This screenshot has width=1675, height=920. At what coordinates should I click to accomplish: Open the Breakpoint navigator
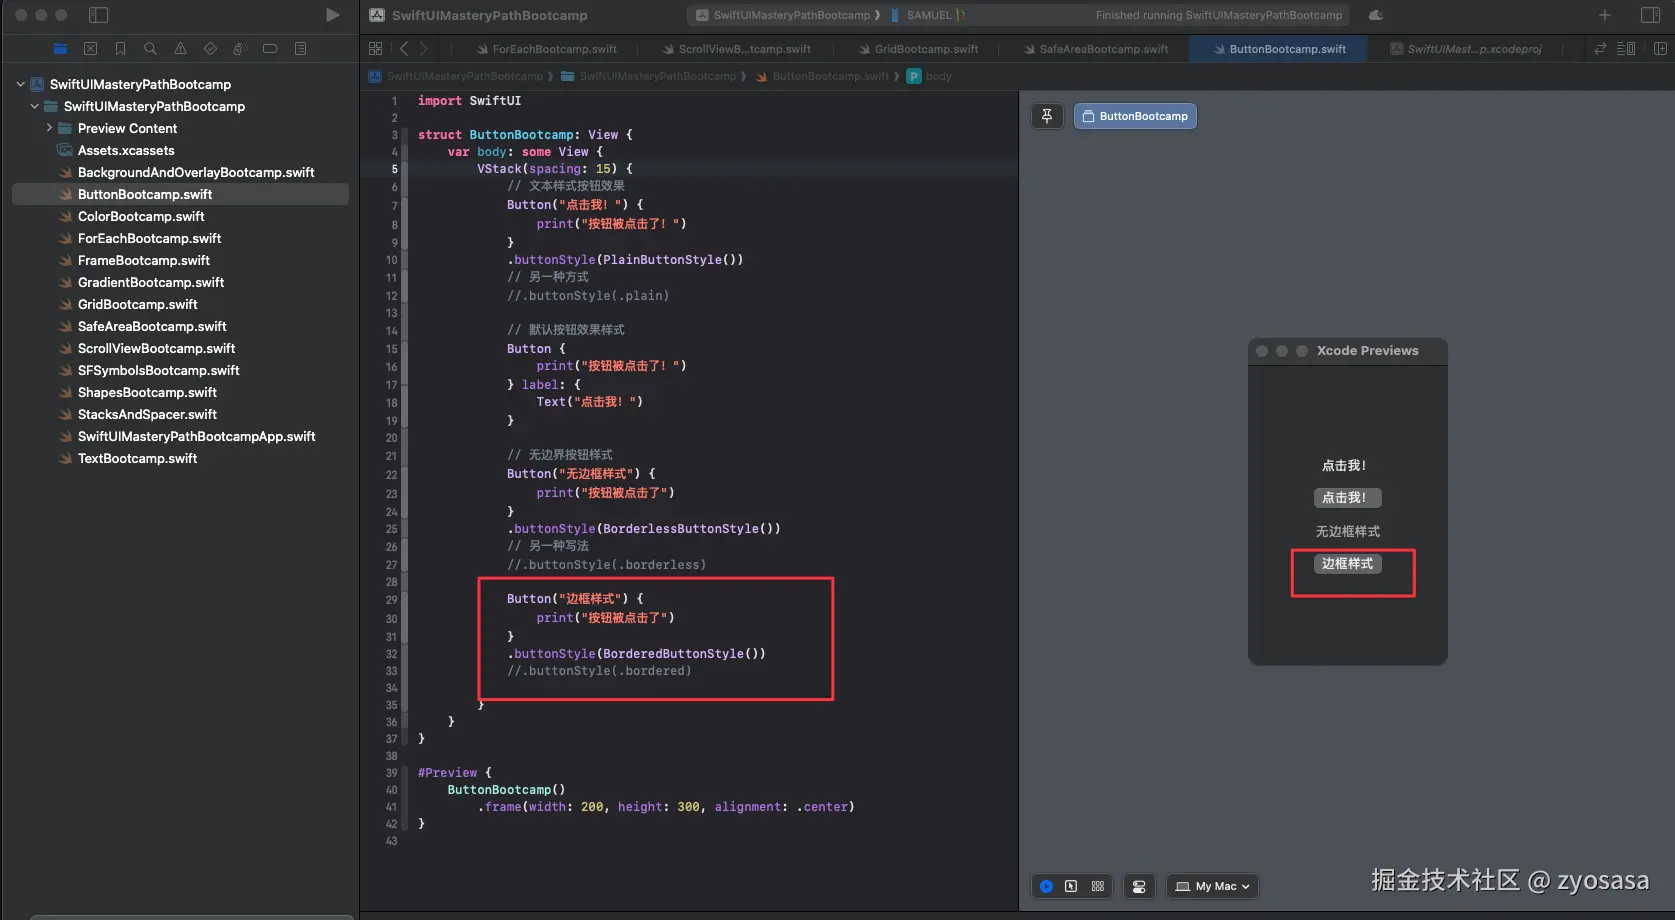270,48
